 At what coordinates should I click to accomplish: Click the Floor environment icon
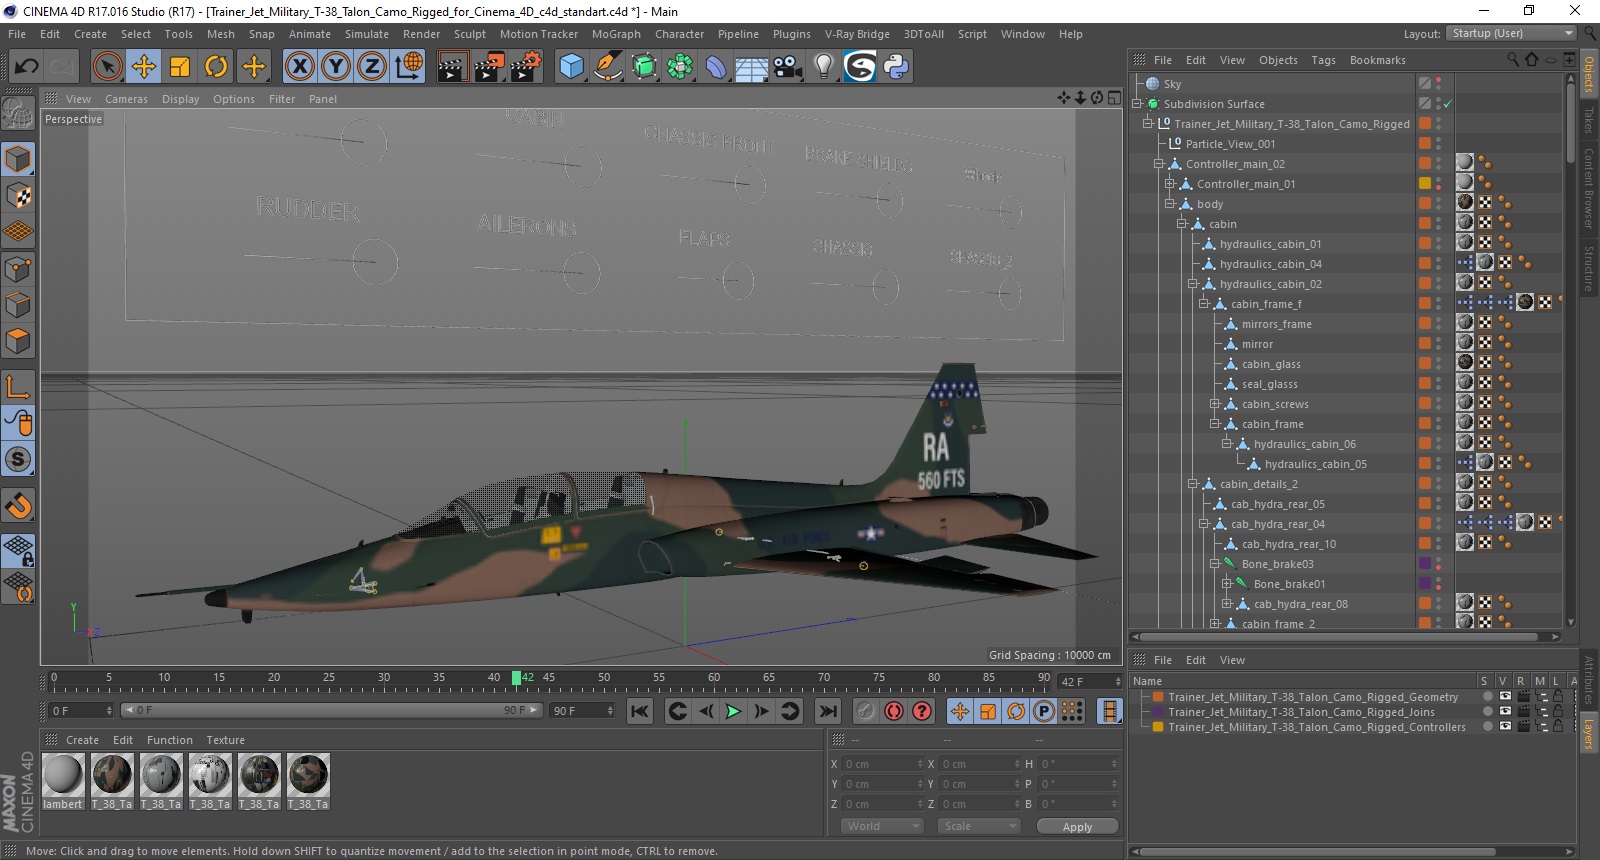[x=752, y=67]
